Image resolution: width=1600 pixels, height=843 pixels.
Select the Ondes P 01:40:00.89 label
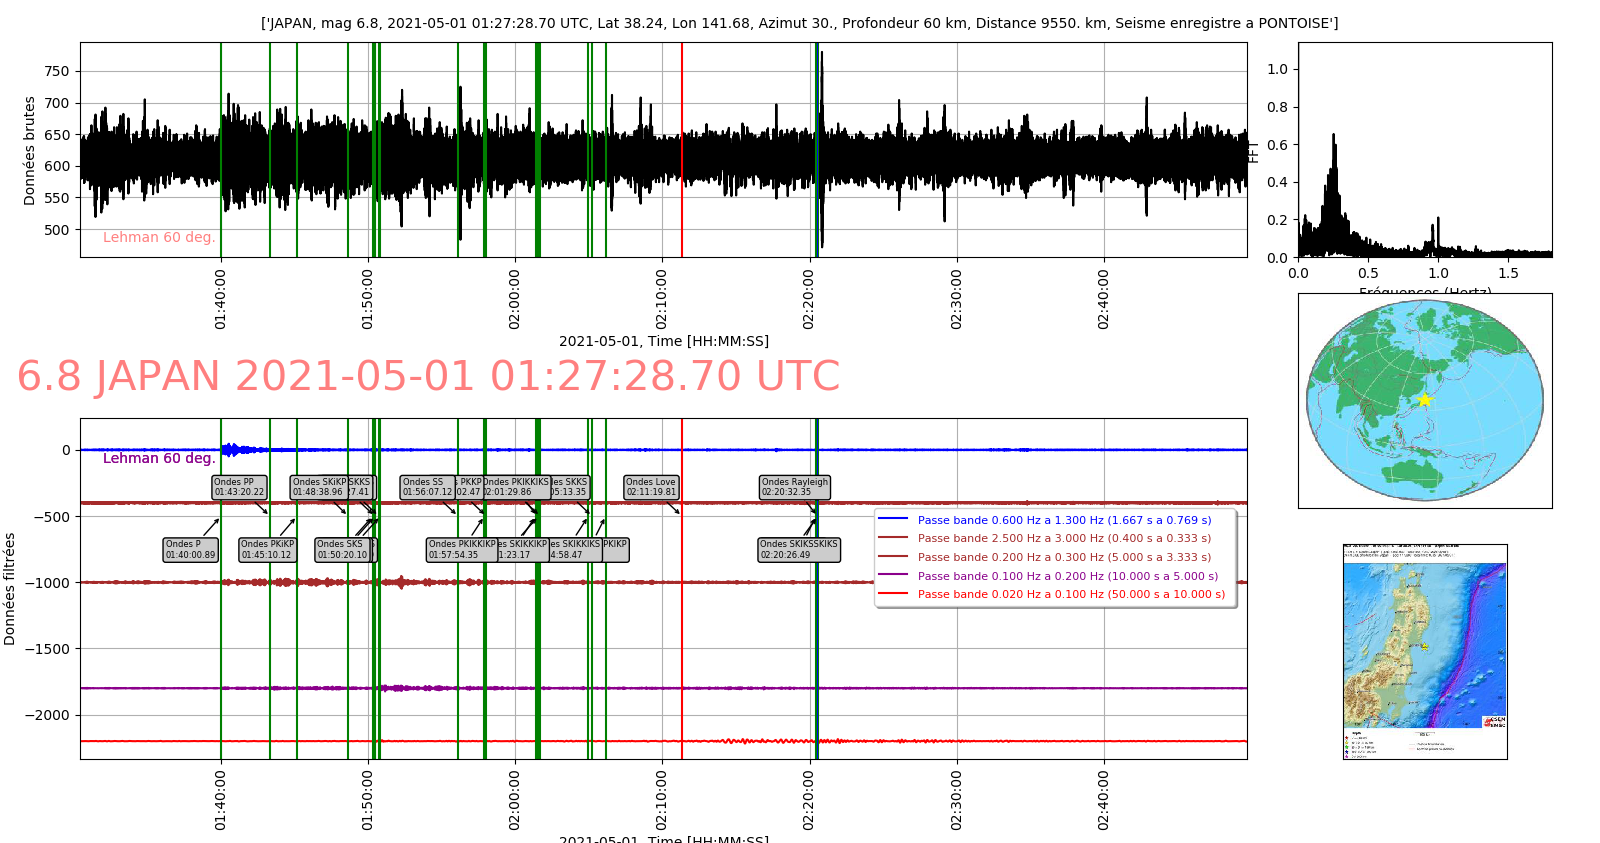click(x=190, y=550)
